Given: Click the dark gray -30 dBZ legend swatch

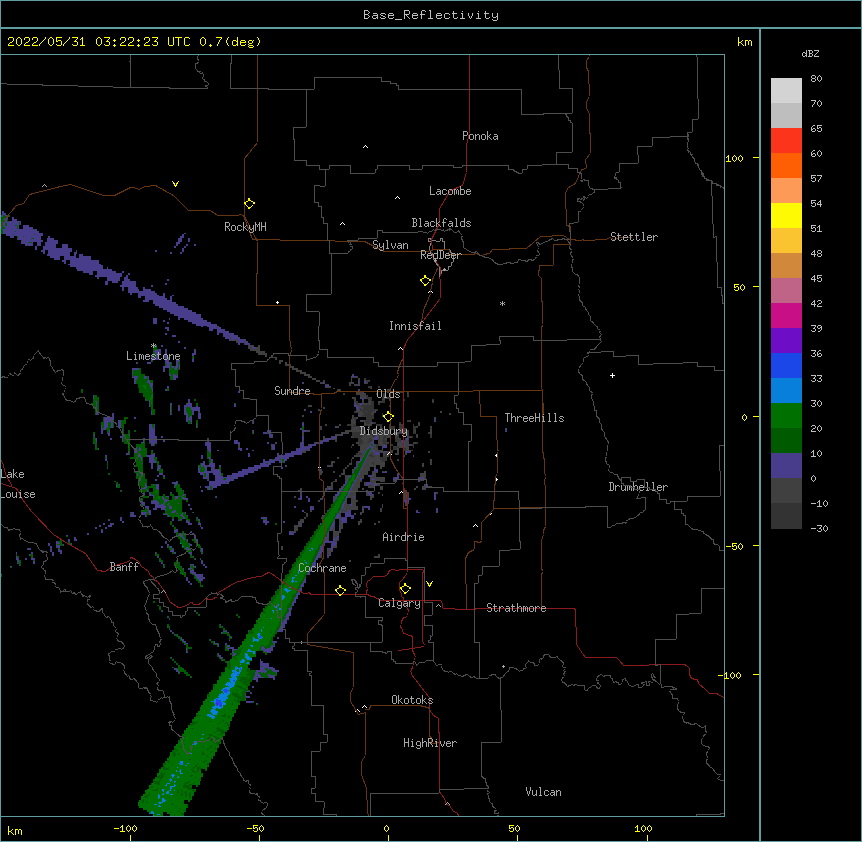Looking at the screenshot, I should click(x=786, y=516).
